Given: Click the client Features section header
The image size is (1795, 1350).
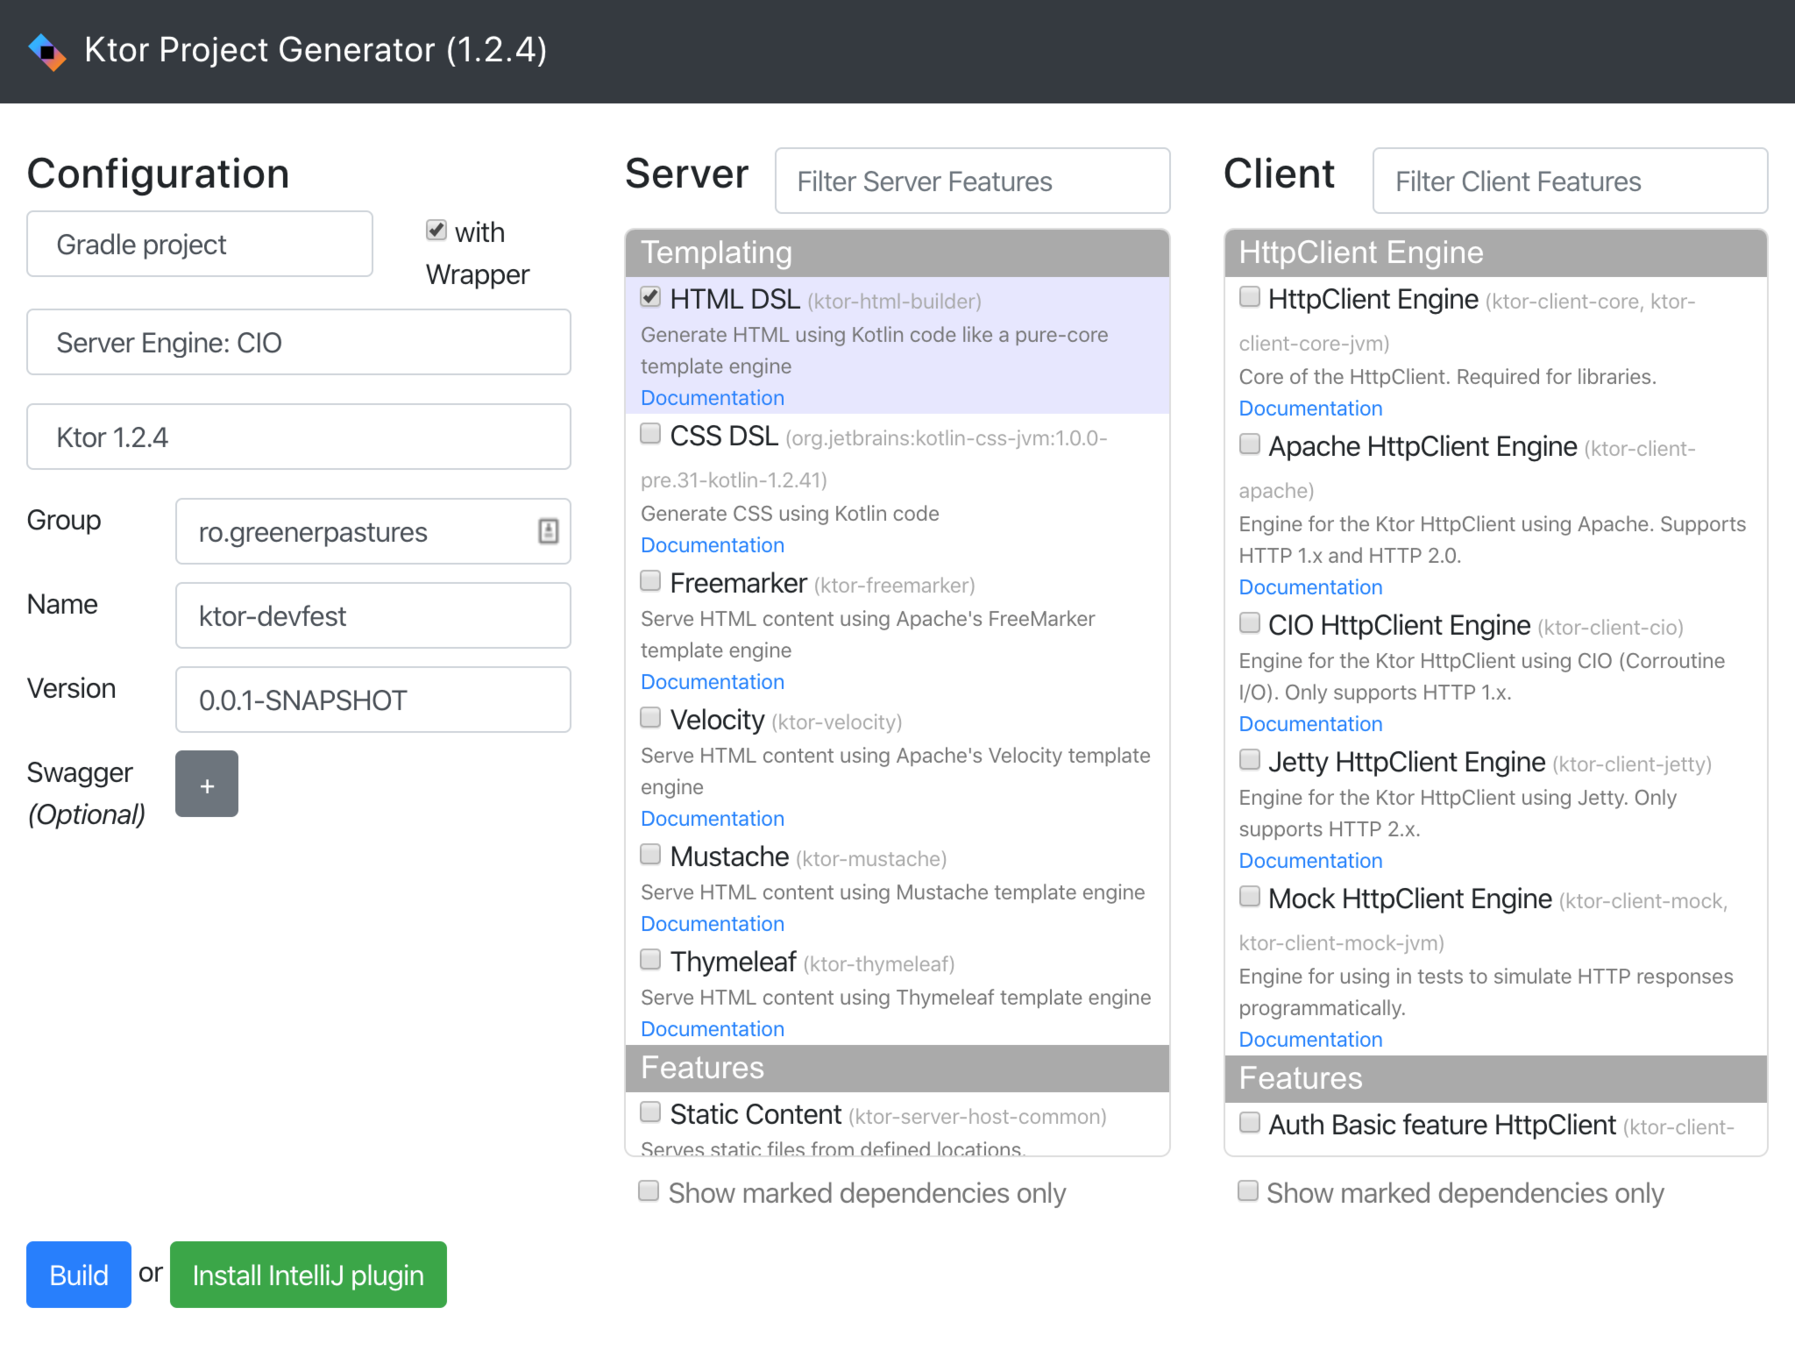Looking at the screenshot, I should pos(1496,1079).
